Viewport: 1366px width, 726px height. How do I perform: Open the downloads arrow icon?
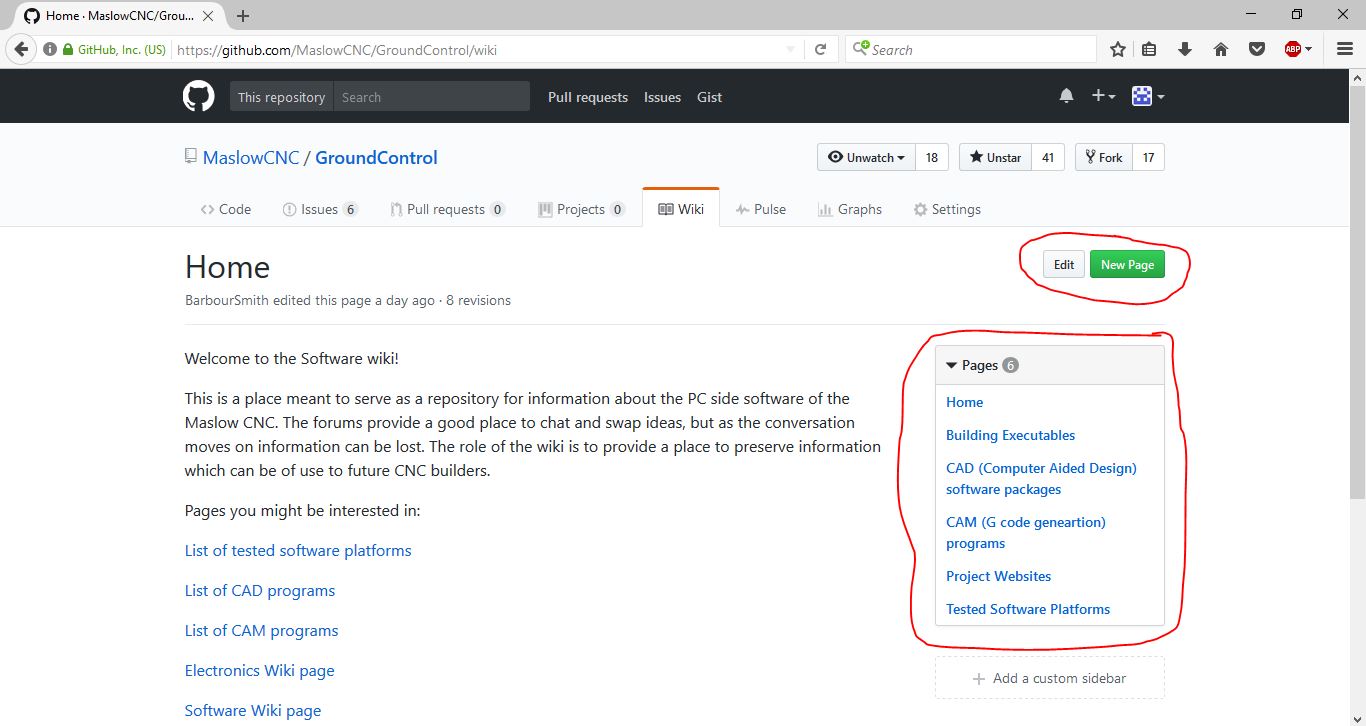click(x=1185, y=49)
